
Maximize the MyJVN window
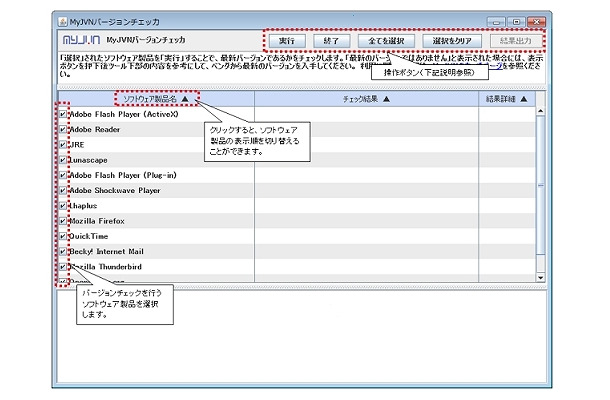516,22
